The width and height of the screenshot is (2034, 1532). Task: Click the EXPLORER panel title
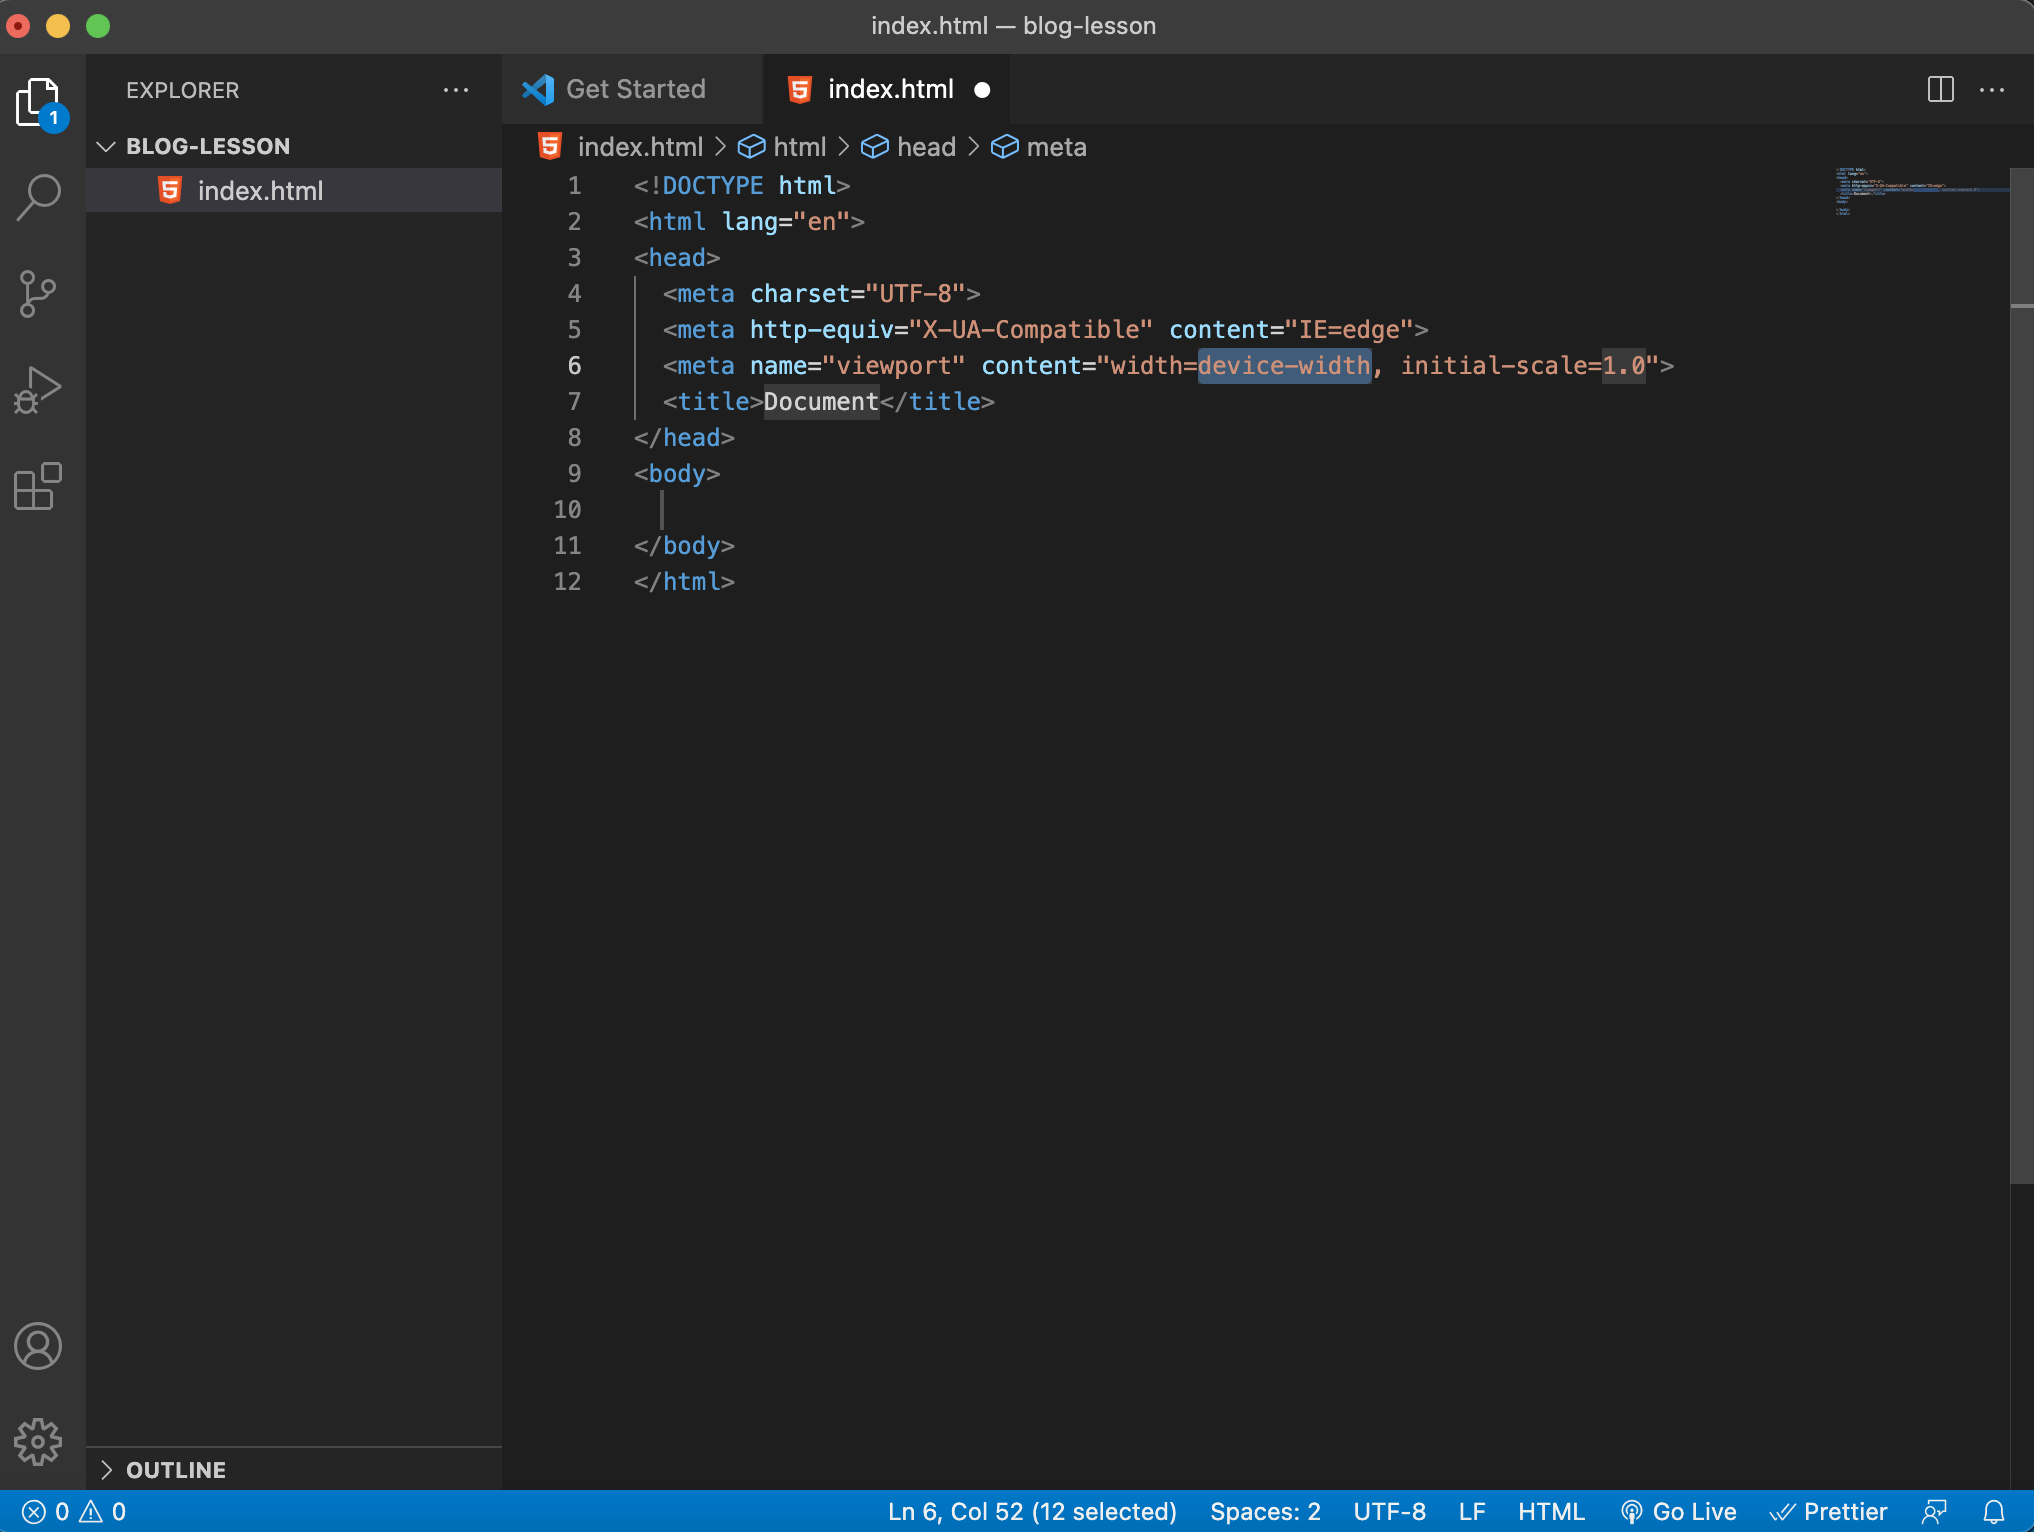pyautogui.click(x=182, y=90)
